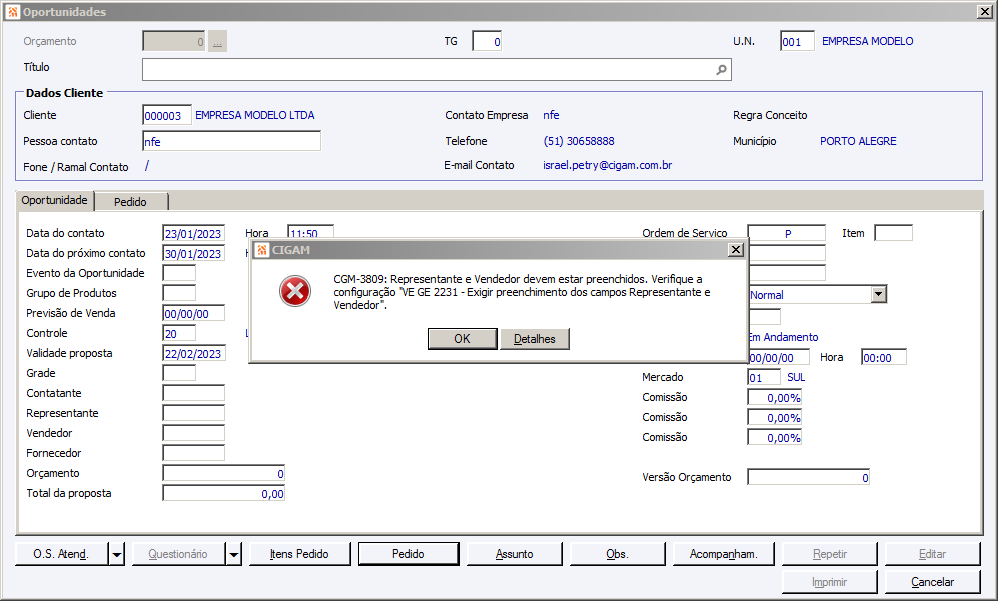
Task: Close the Oportunidades window
Action: pyautogui.click(x=984, y=11)
